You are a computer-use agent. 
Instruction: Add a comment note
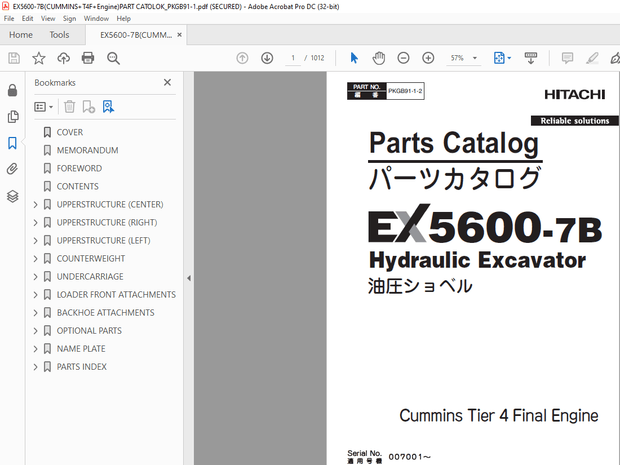(x=567, y=58)
